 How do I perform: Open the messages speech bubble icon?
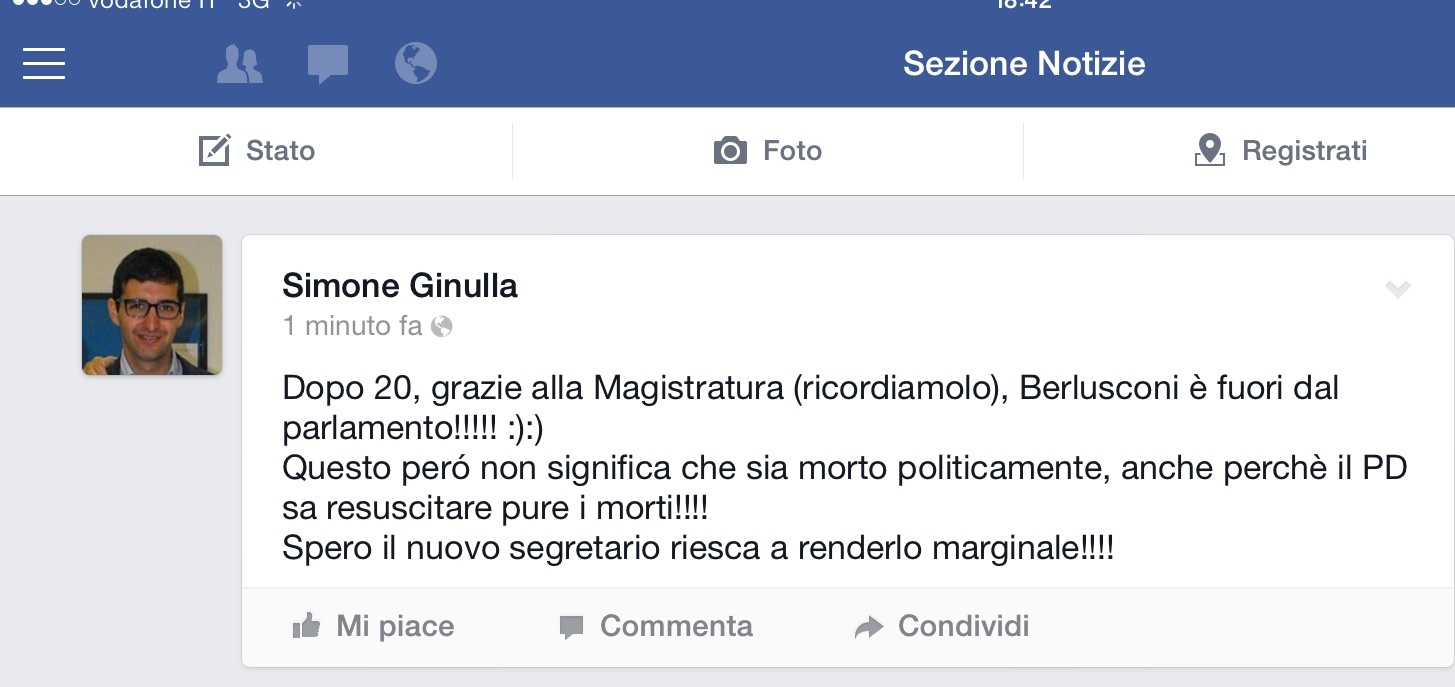click(328, 65)
